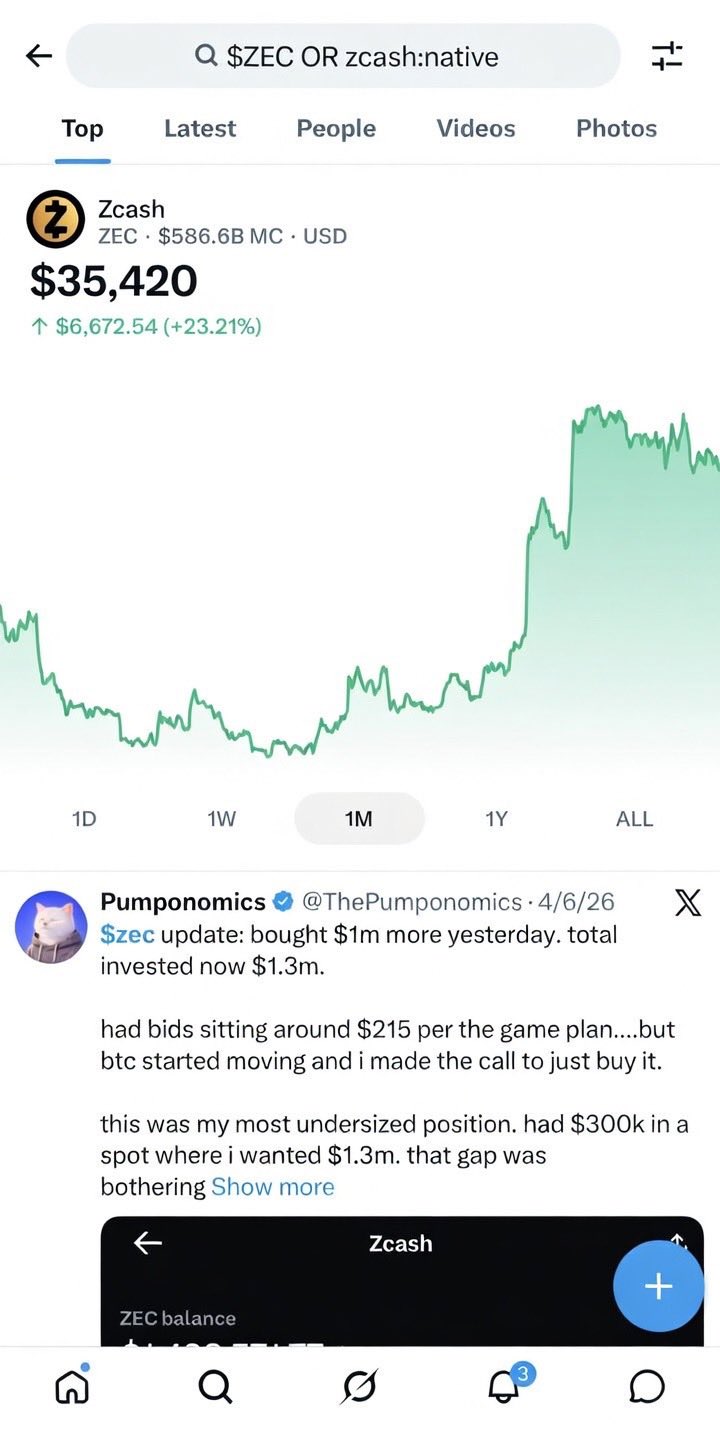The height and width of the screenshot is (1440, 720).
Task: Select the 1D chart range
Action: coord(84,819)
